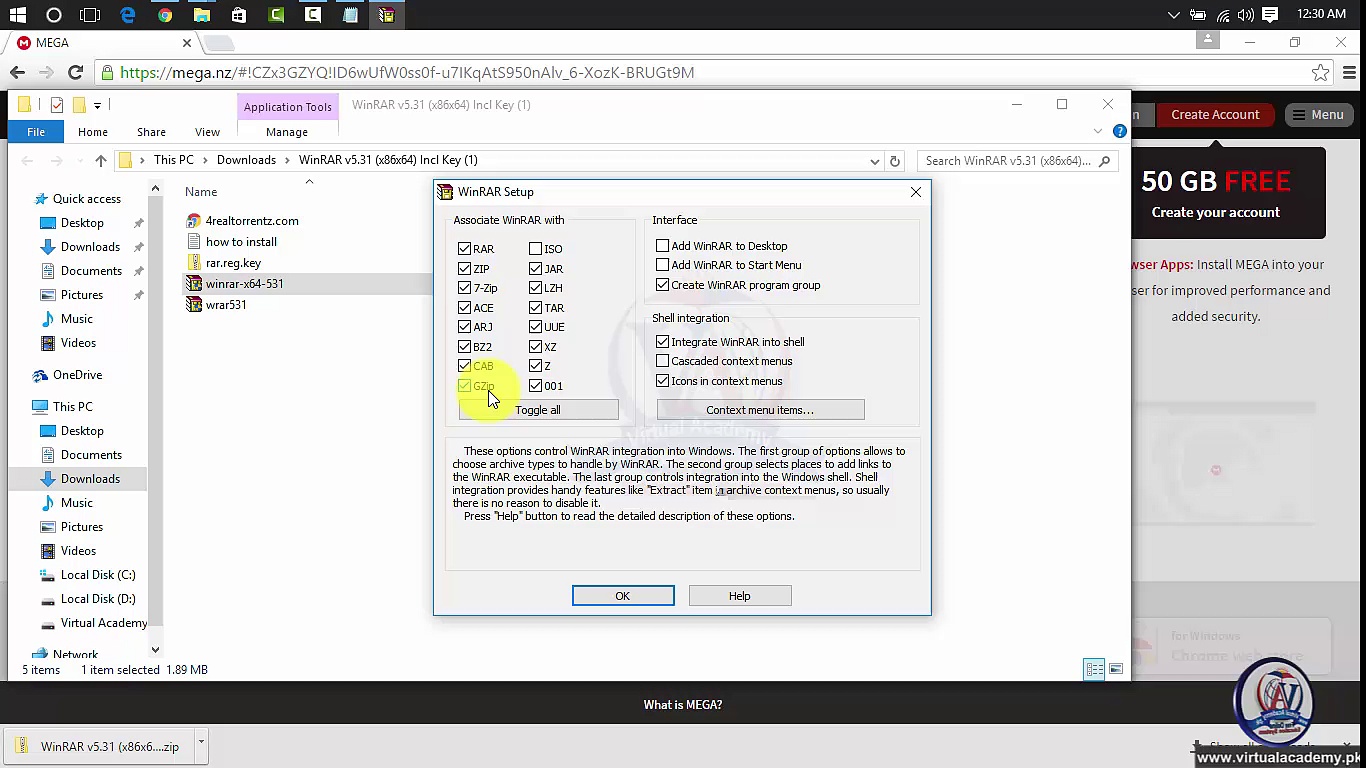Refresh the Explorer folder view
The height and width of the screenshot is (768, 1366).
tap(895, 160)
